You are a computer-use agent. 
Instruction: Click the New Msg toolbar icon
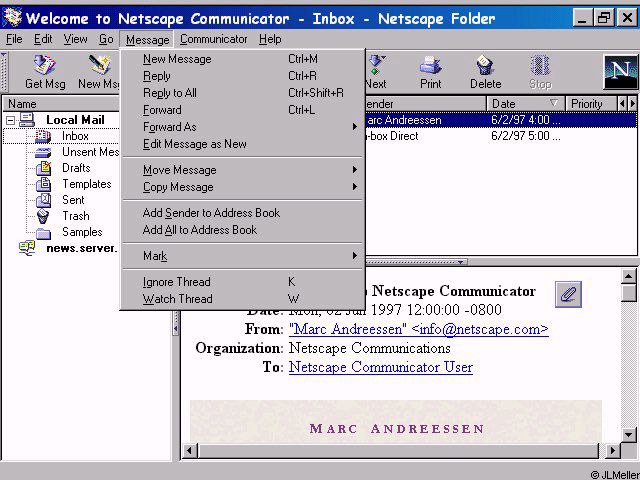(x=100, y=65)
